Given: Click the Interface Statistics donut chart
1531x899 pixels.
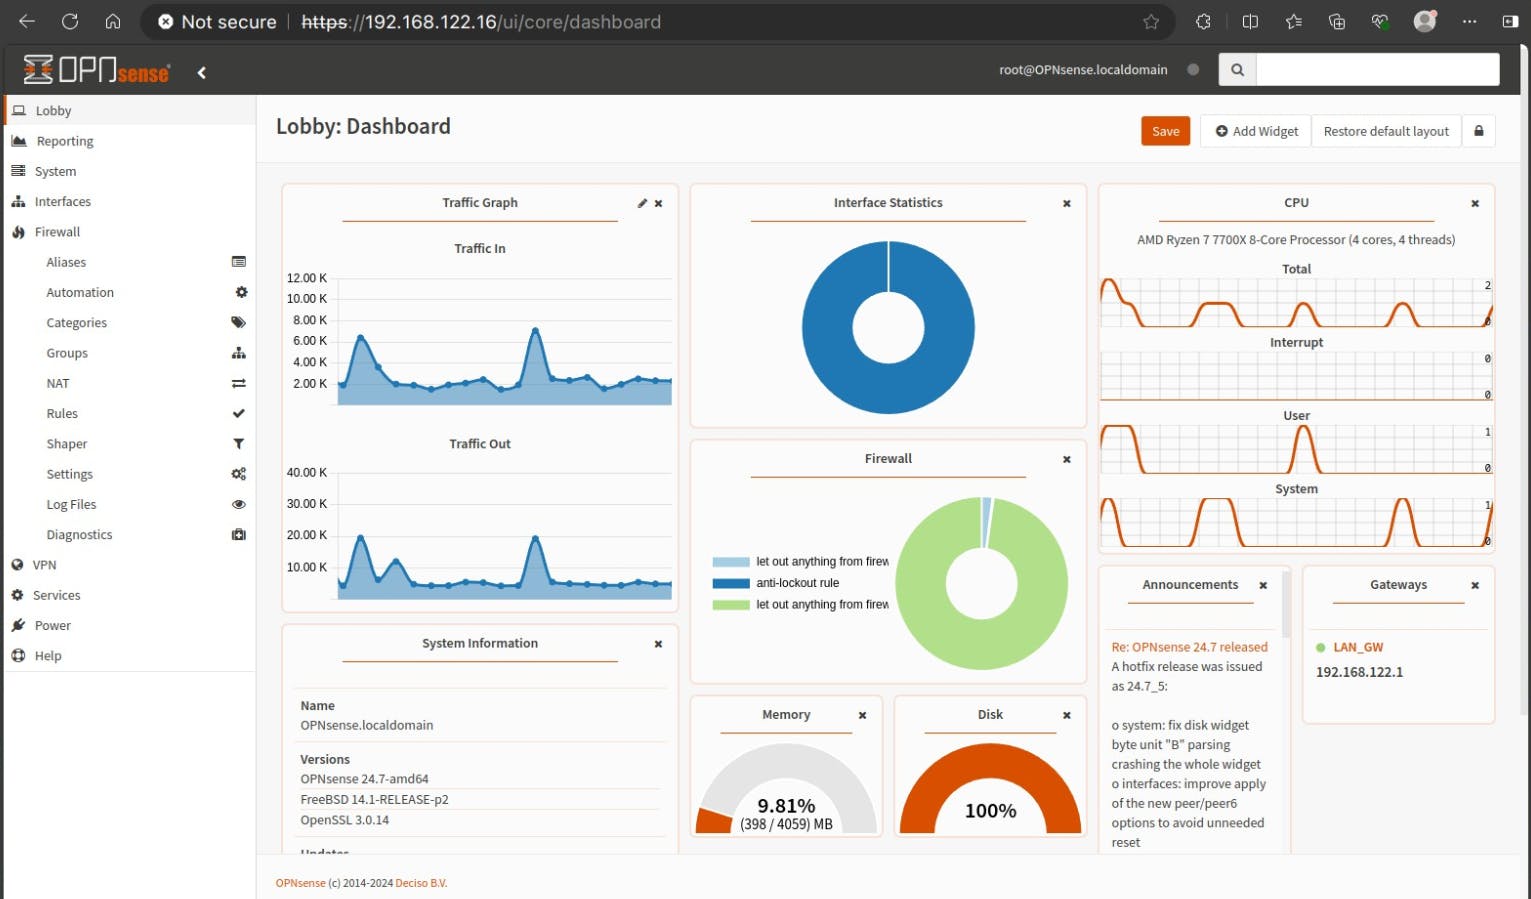Looking at the screenshot, I should [x=888, y=327].
